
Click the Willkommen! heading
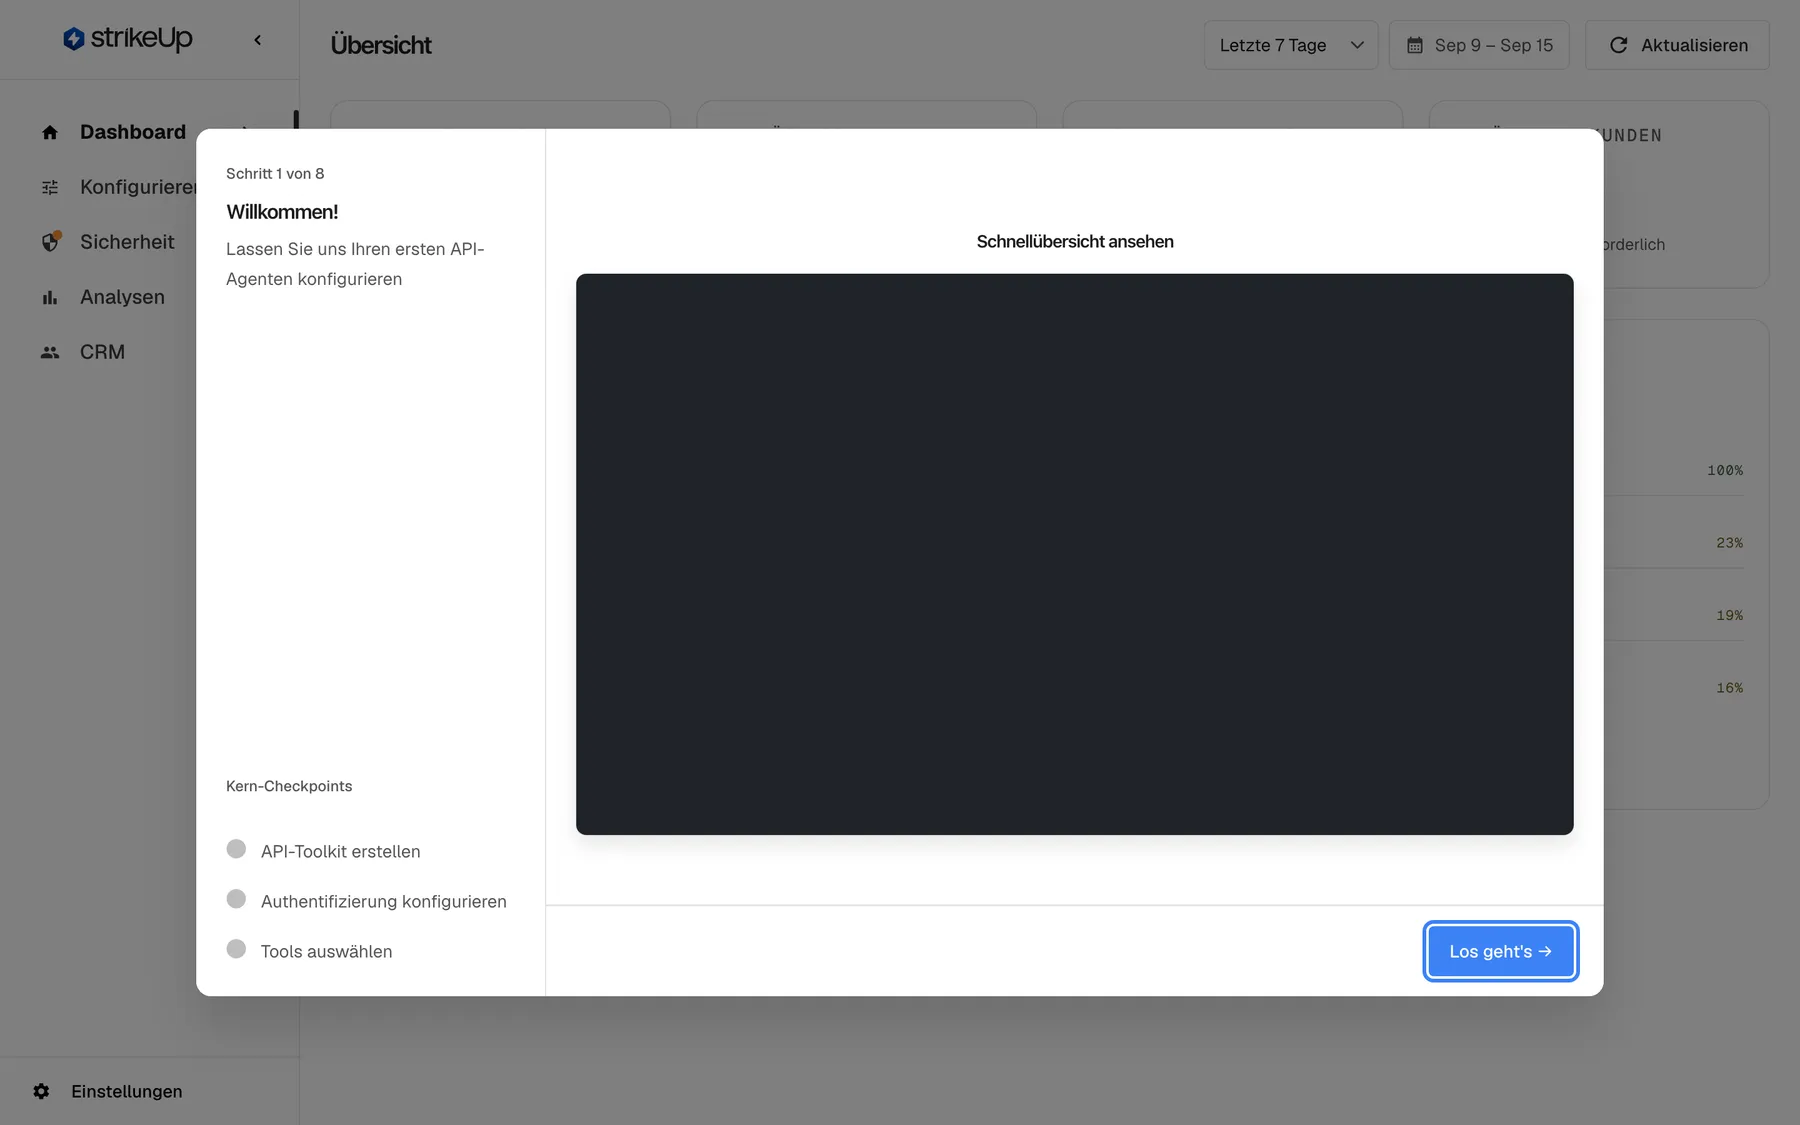coord(282,212)
